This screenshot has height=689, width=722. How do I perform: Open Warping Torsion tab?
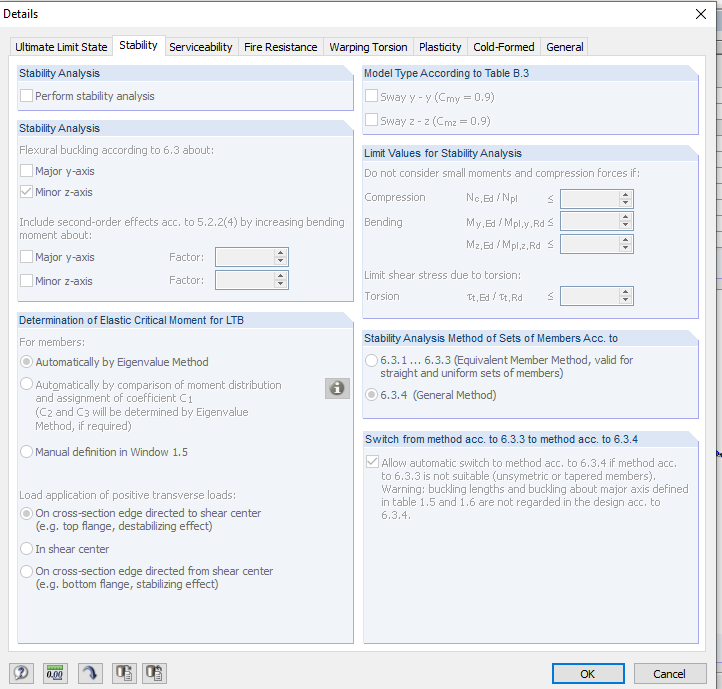coord(368,47)
